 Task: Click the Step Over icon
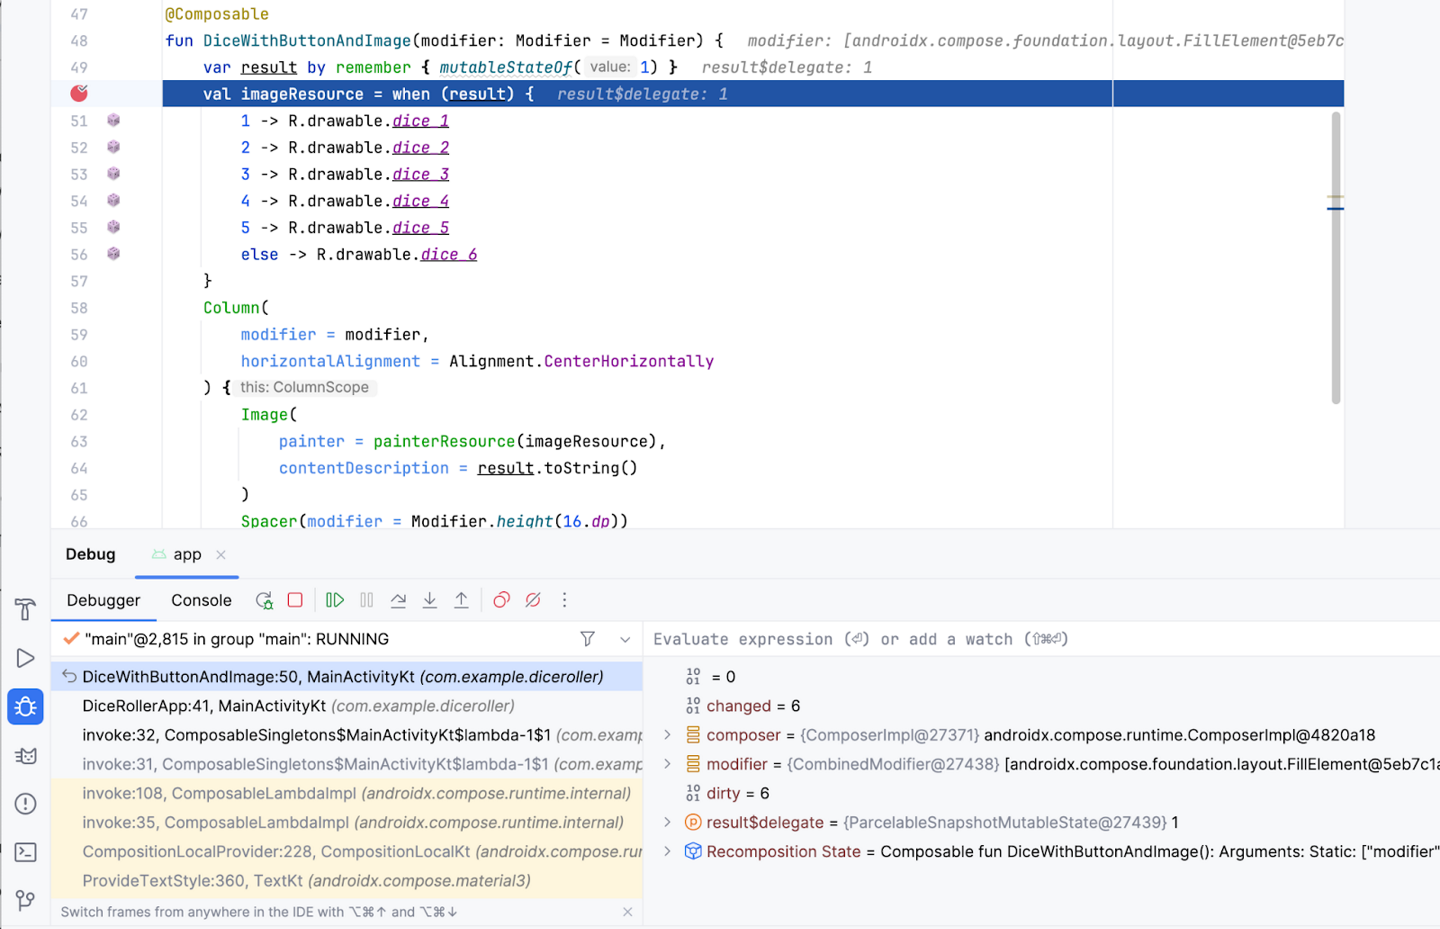coord(398,600)
